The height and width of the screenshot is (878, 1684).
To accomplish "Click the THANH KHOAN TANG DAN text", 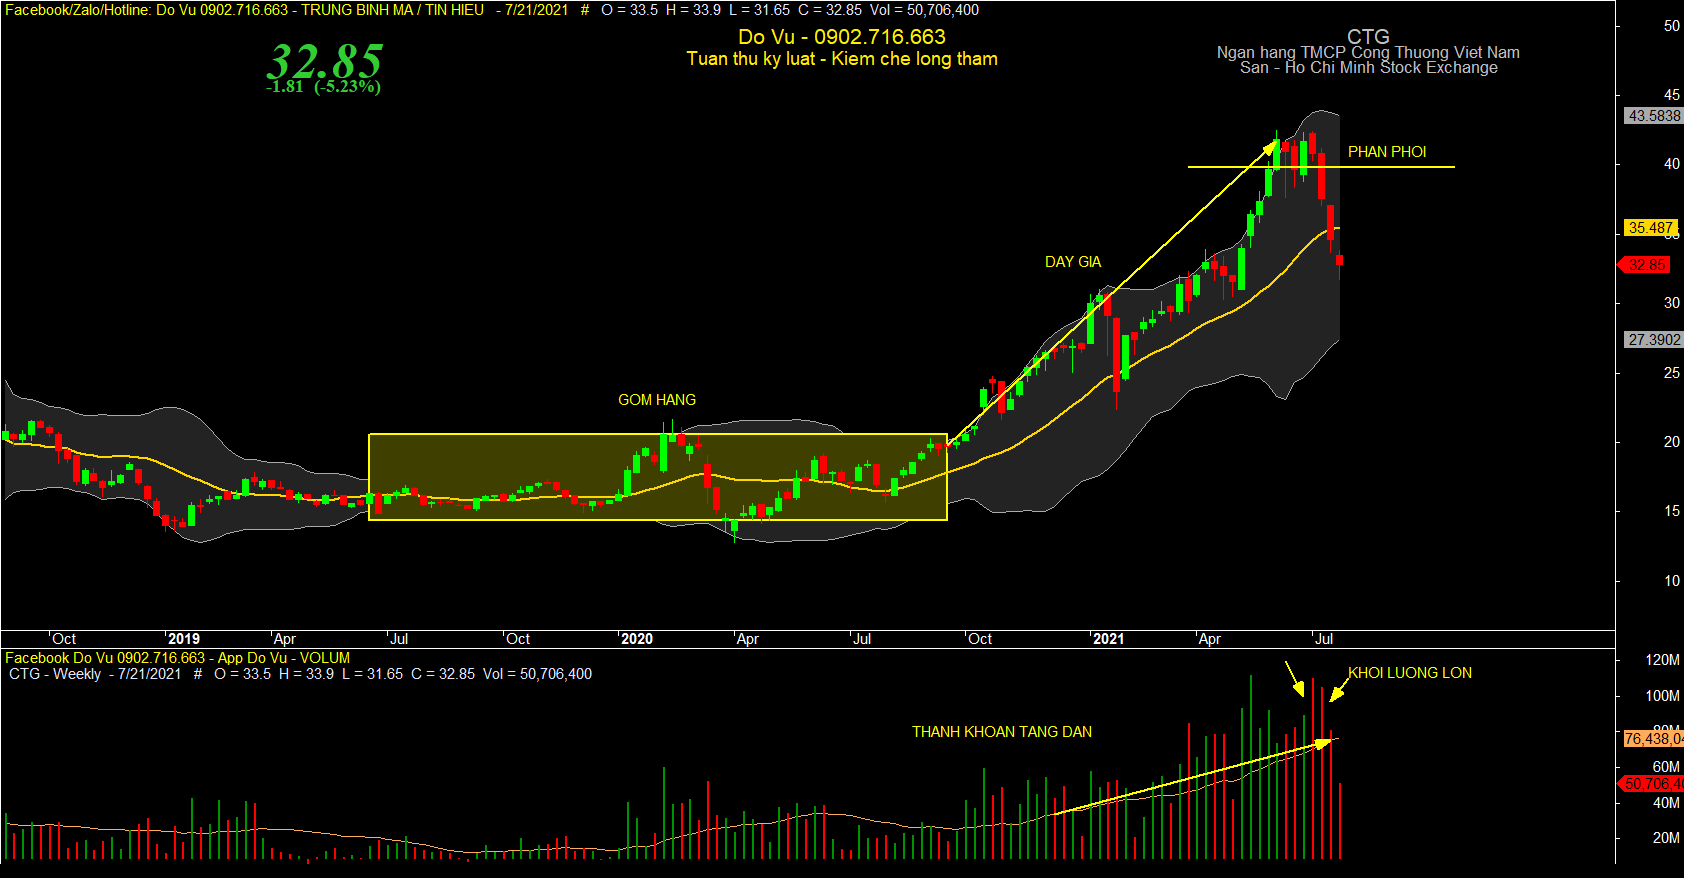I will coord(1002,732).
